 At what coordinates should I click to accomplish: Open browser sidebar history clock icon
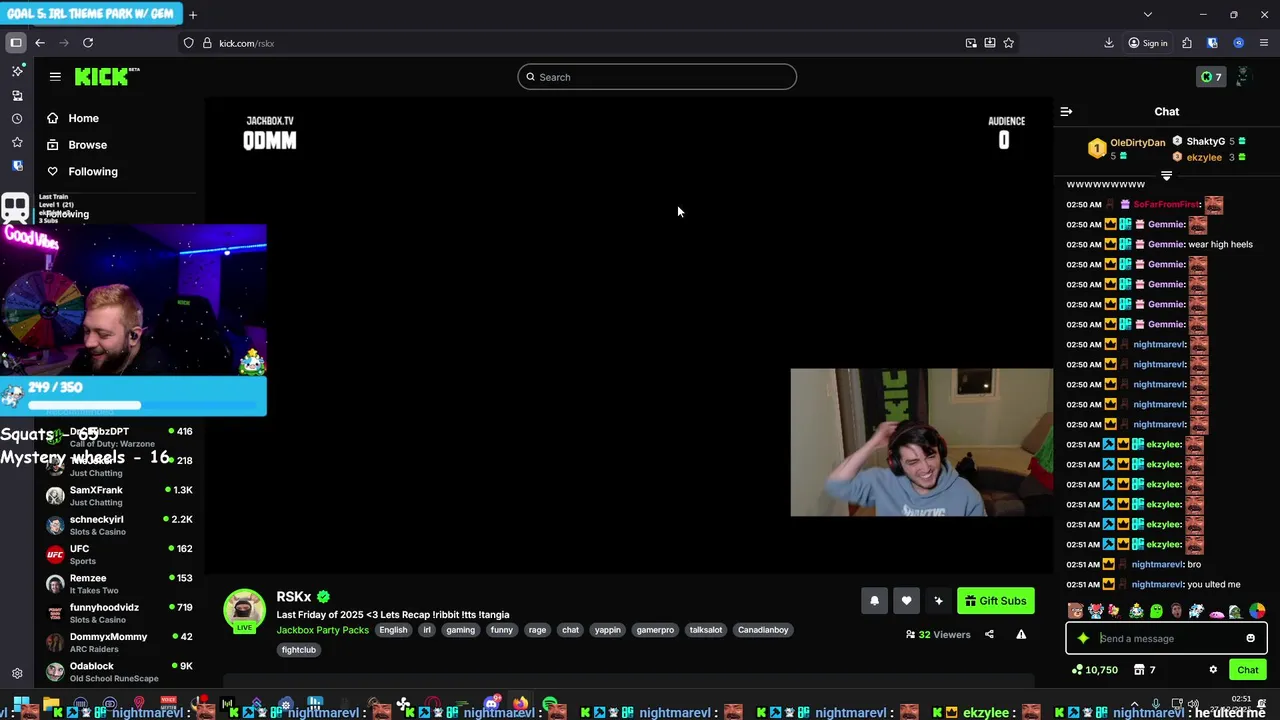pyautogui.click(x=17, y=118)
